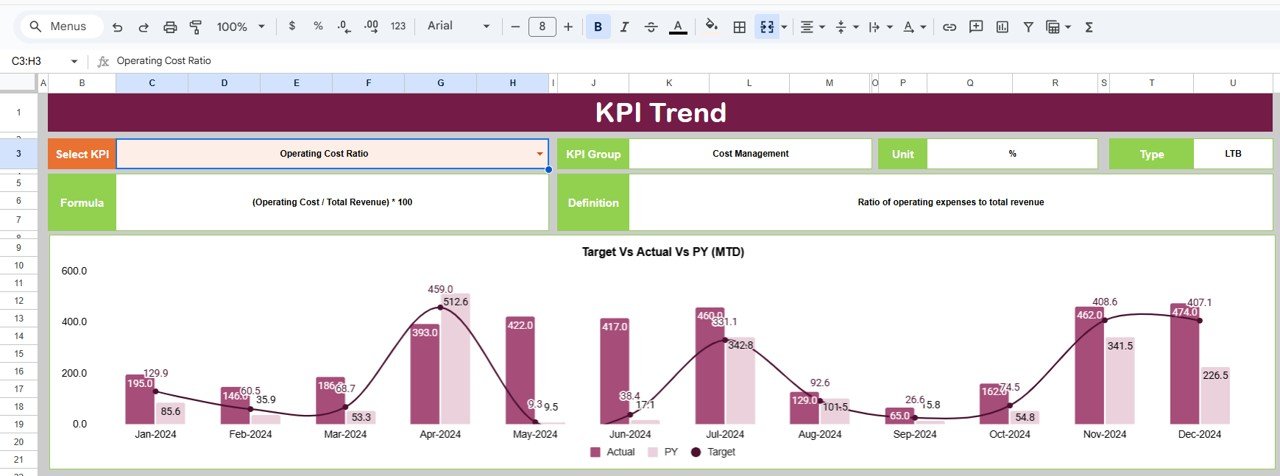This screenshot has height=476, width=1280.
Task: Expand the 100% zoom dropdown
Action: 241,27
